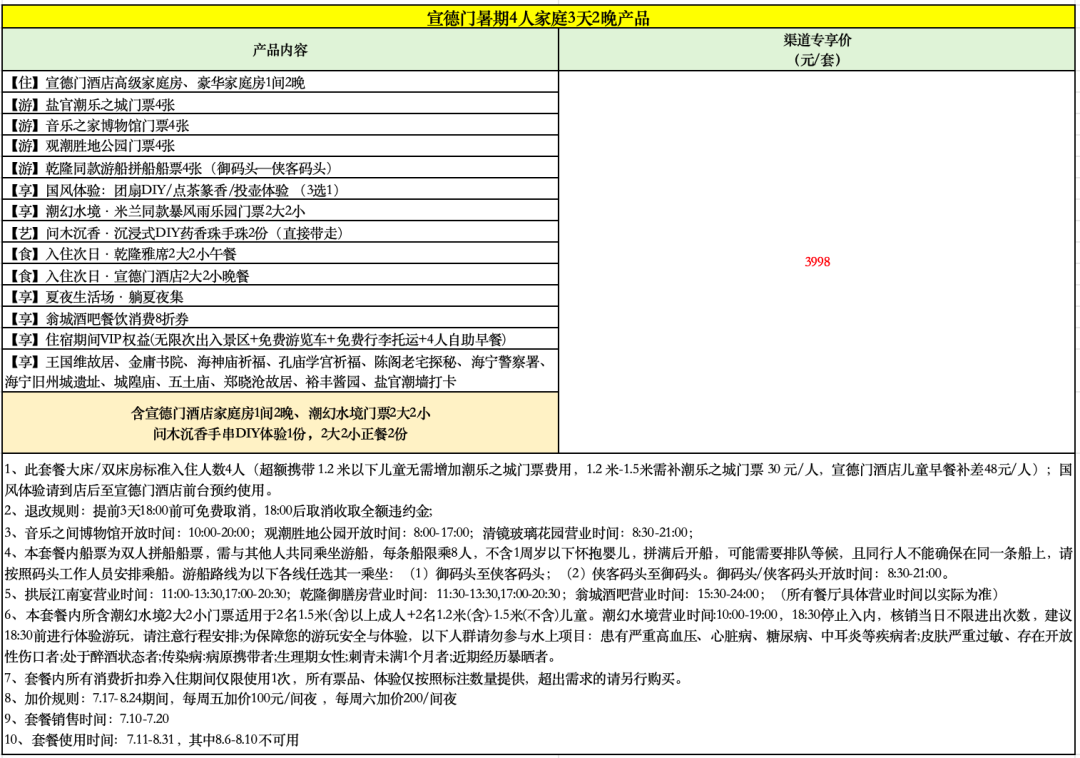Click the "入住次日·宣德门酒店2大2小晚餐" row

(280, 275)
